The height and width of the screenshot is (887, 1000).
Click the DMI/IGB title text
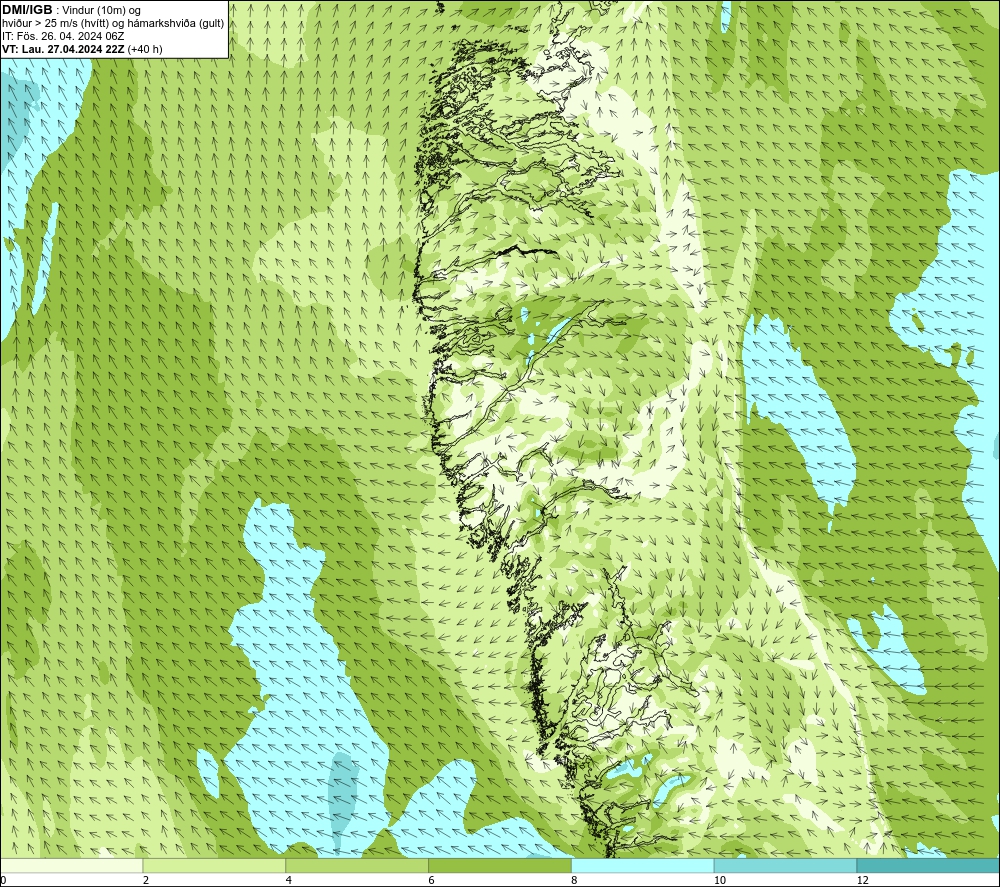tap(27, 10)
